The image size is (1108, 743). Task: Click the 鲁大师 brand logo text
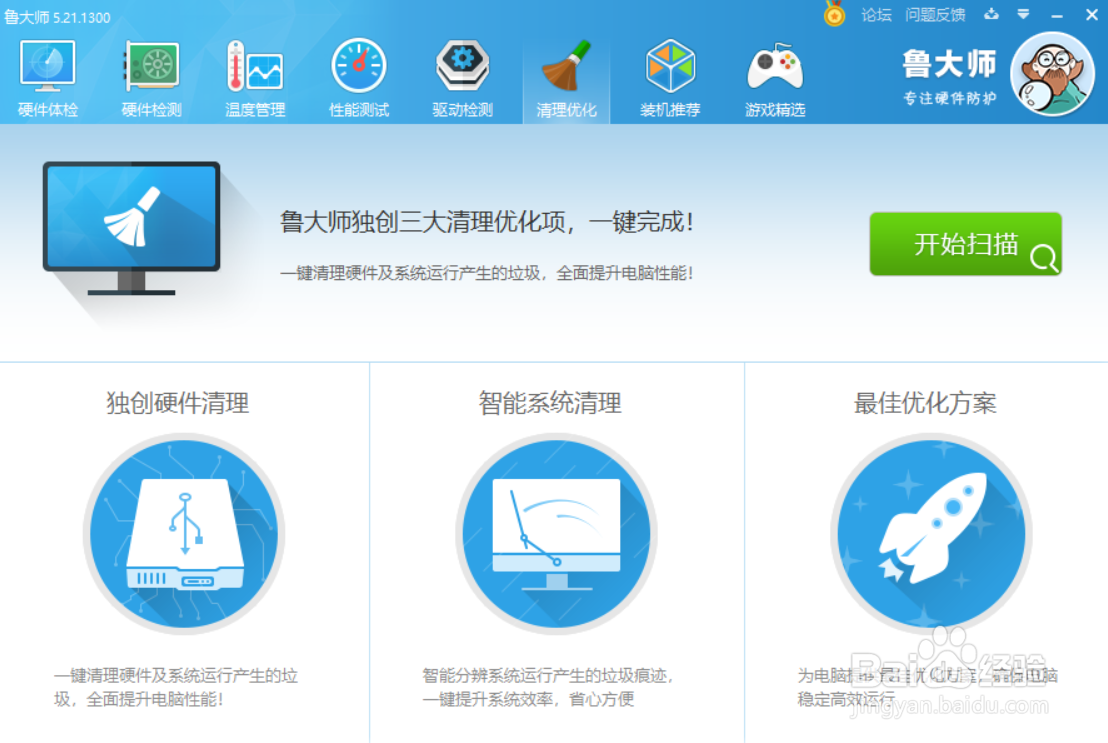click(949, 64)
